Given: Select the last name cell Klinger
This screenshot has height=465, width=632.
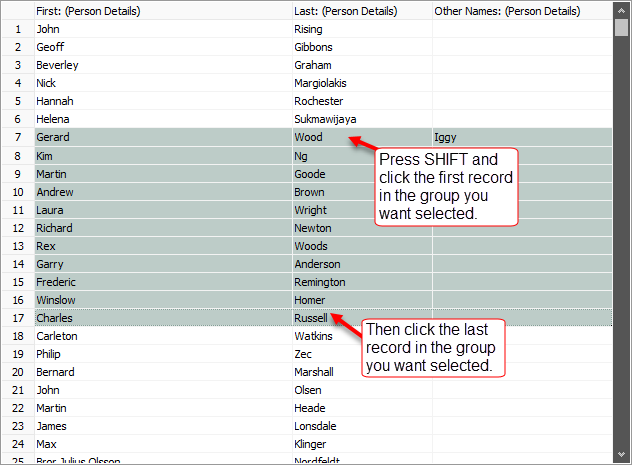Looking at the screenshot, I should pos(312,444).
